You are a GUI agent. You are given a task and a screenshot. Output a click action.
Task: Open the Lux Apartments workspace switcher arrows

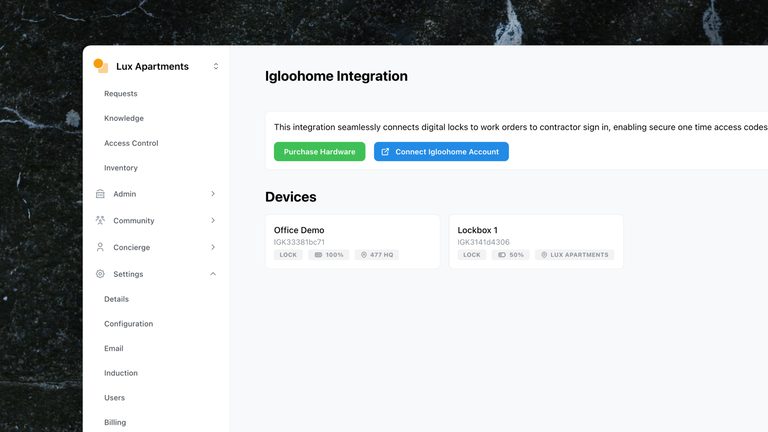[216, 66]
